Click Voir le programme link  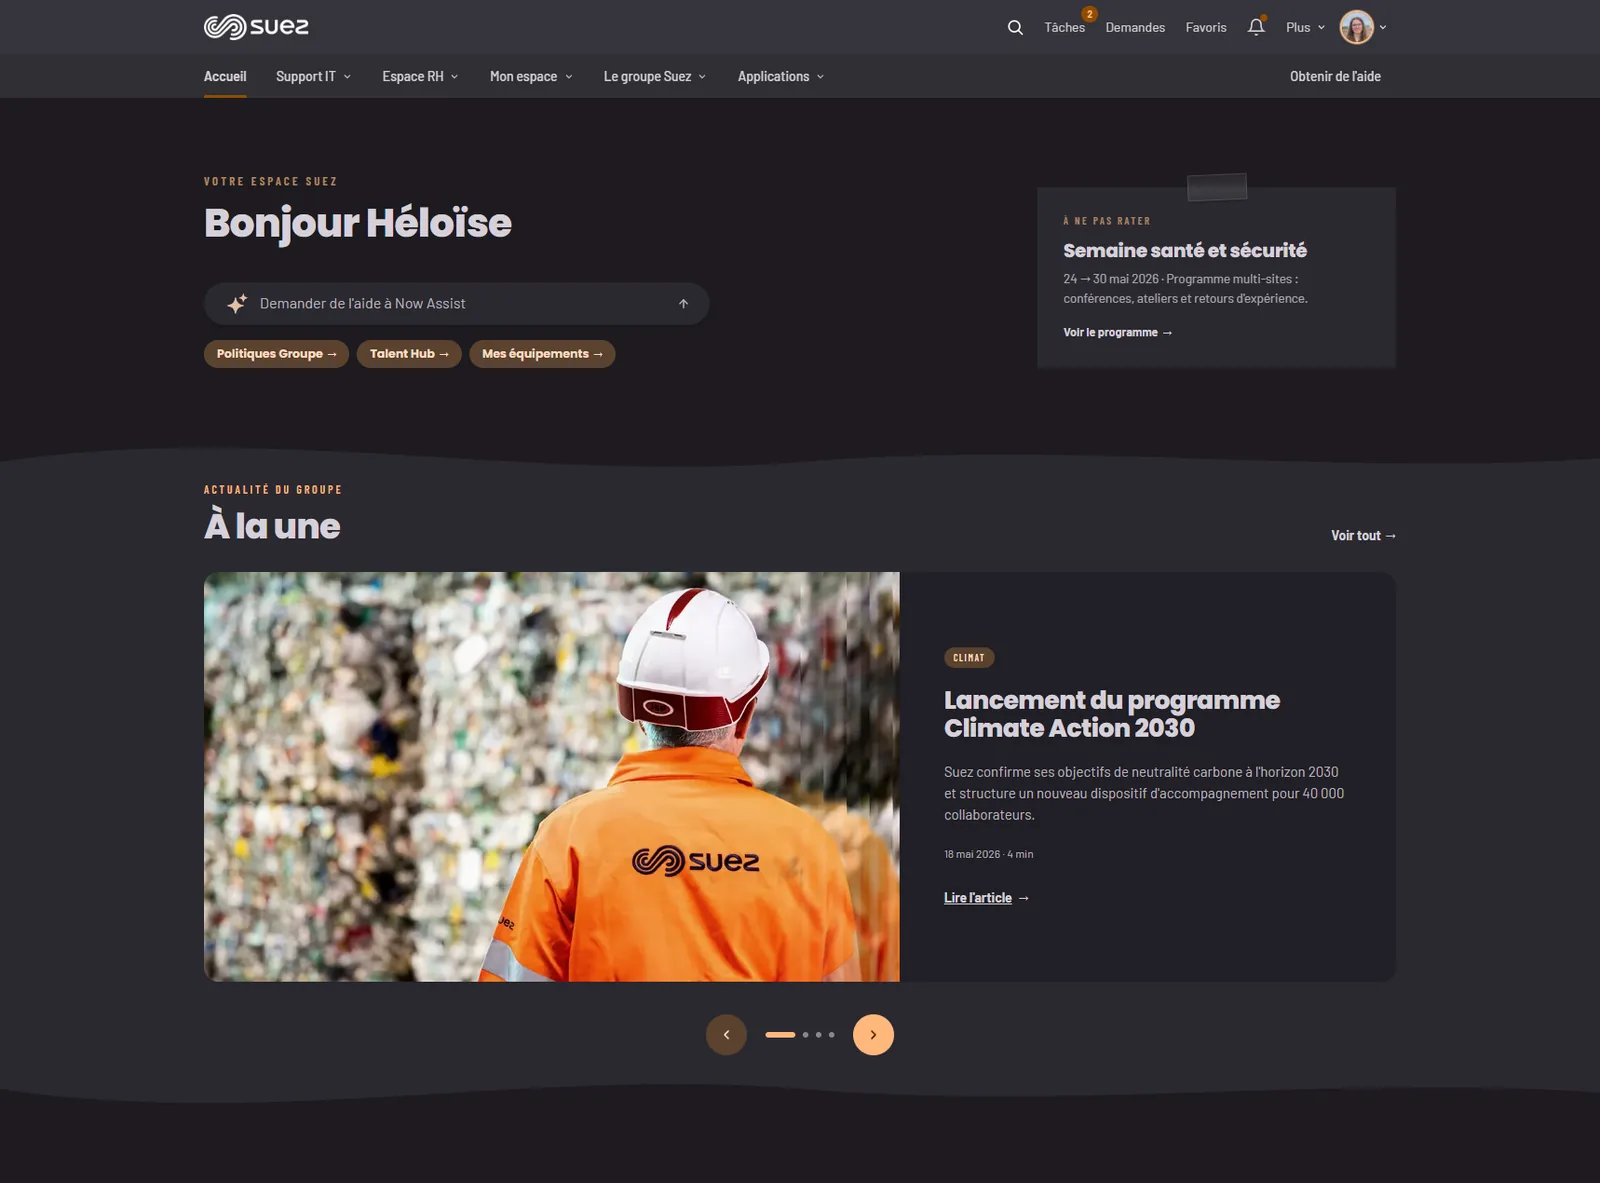point(1117,333)
